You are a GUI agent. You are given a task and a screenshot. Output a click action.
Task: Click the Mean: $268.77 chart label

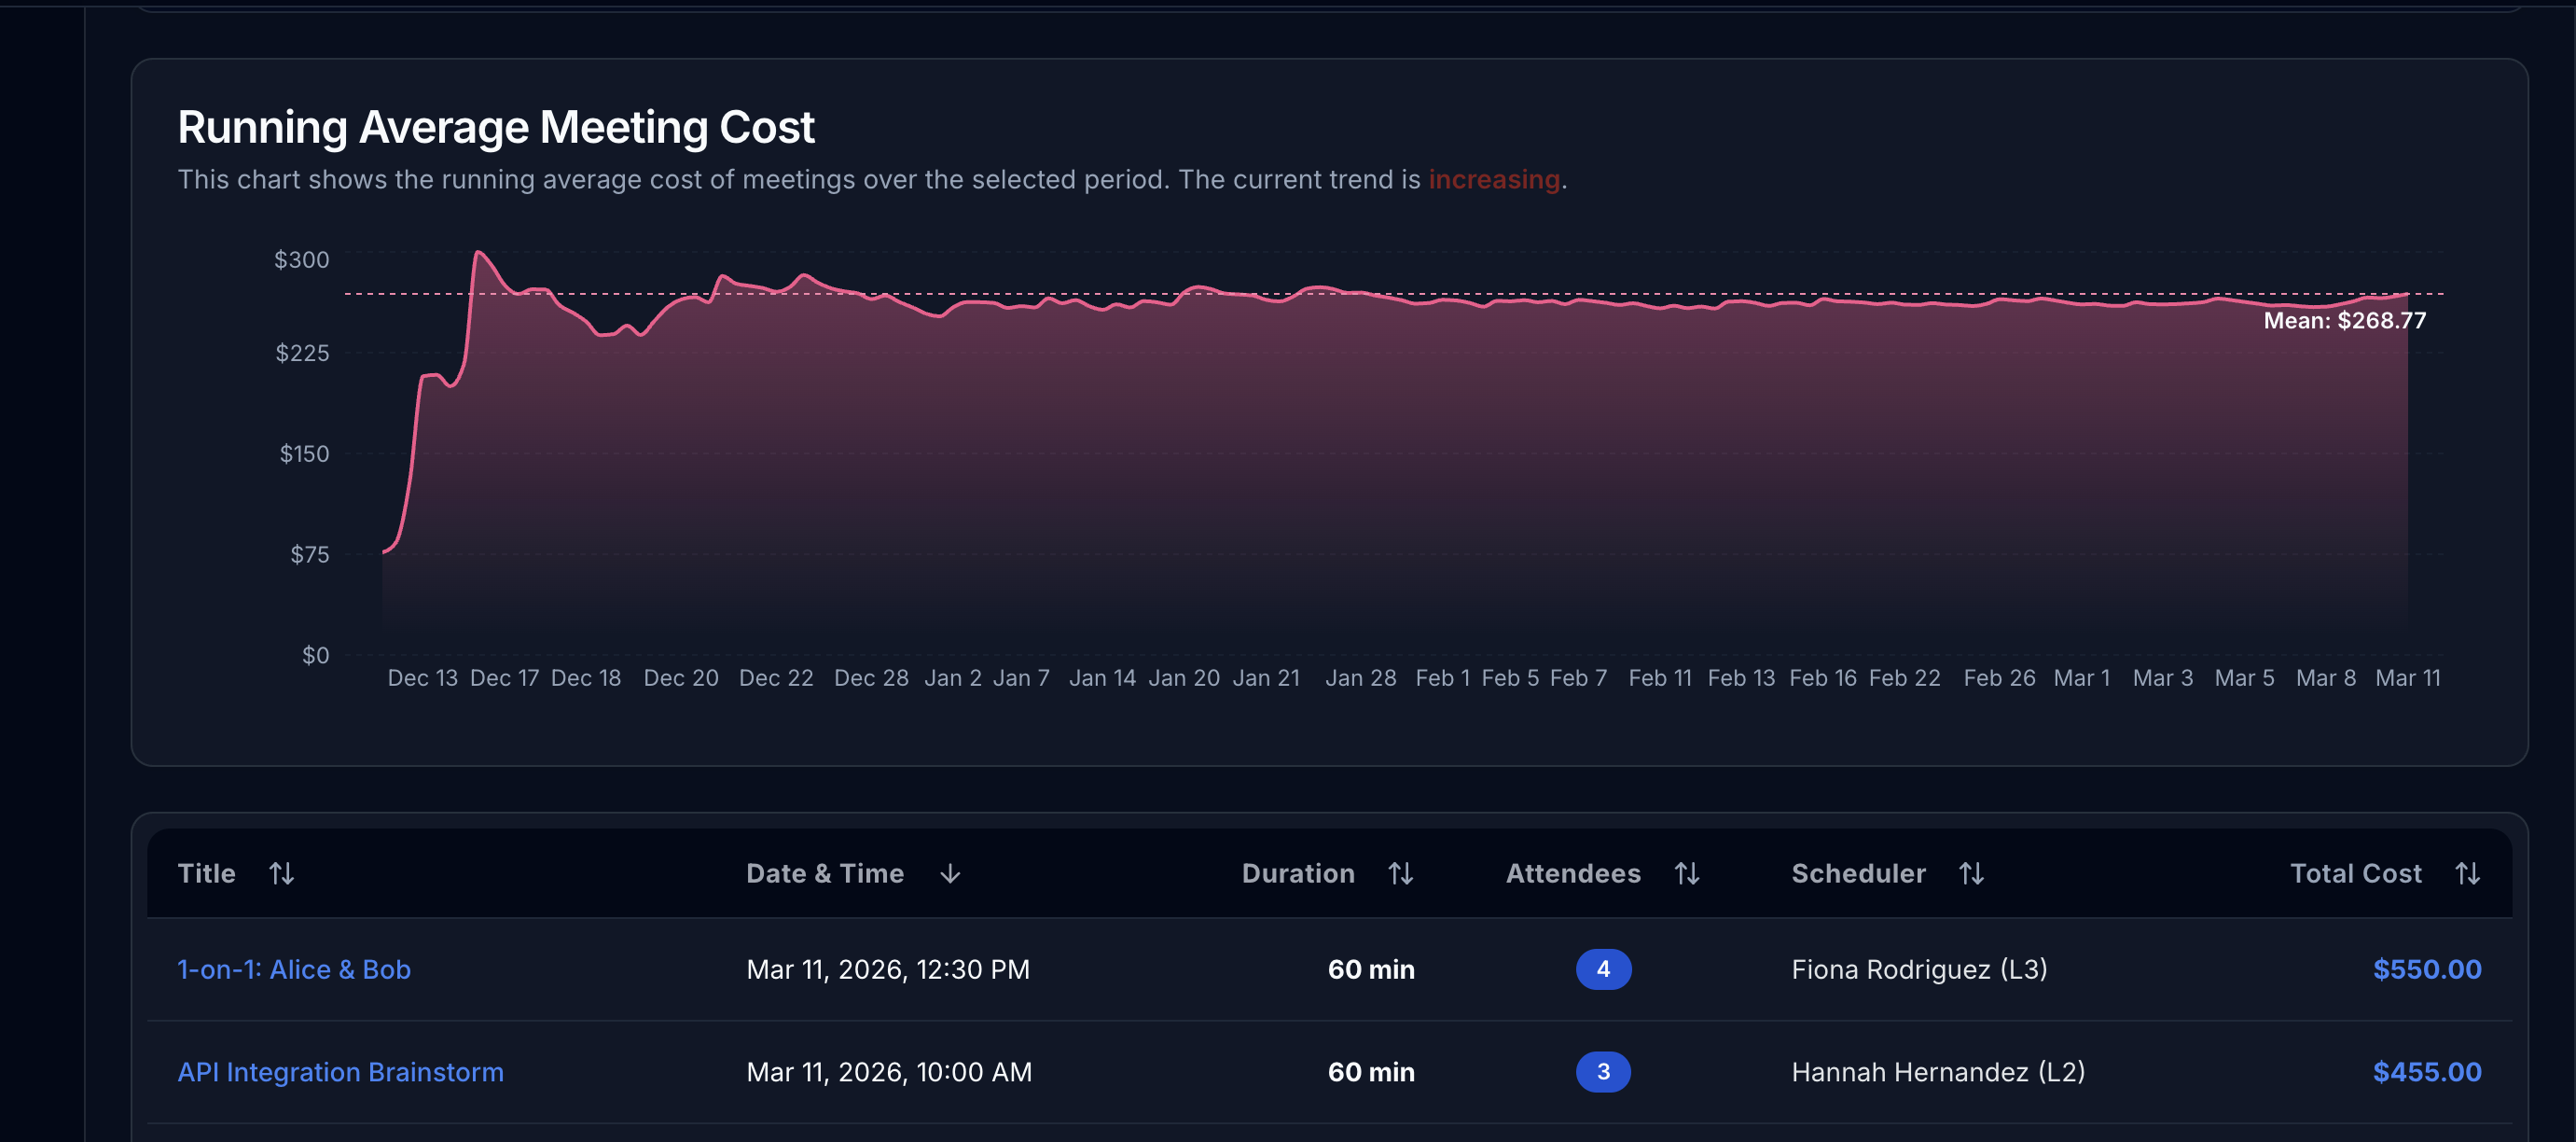[2344, 321]
